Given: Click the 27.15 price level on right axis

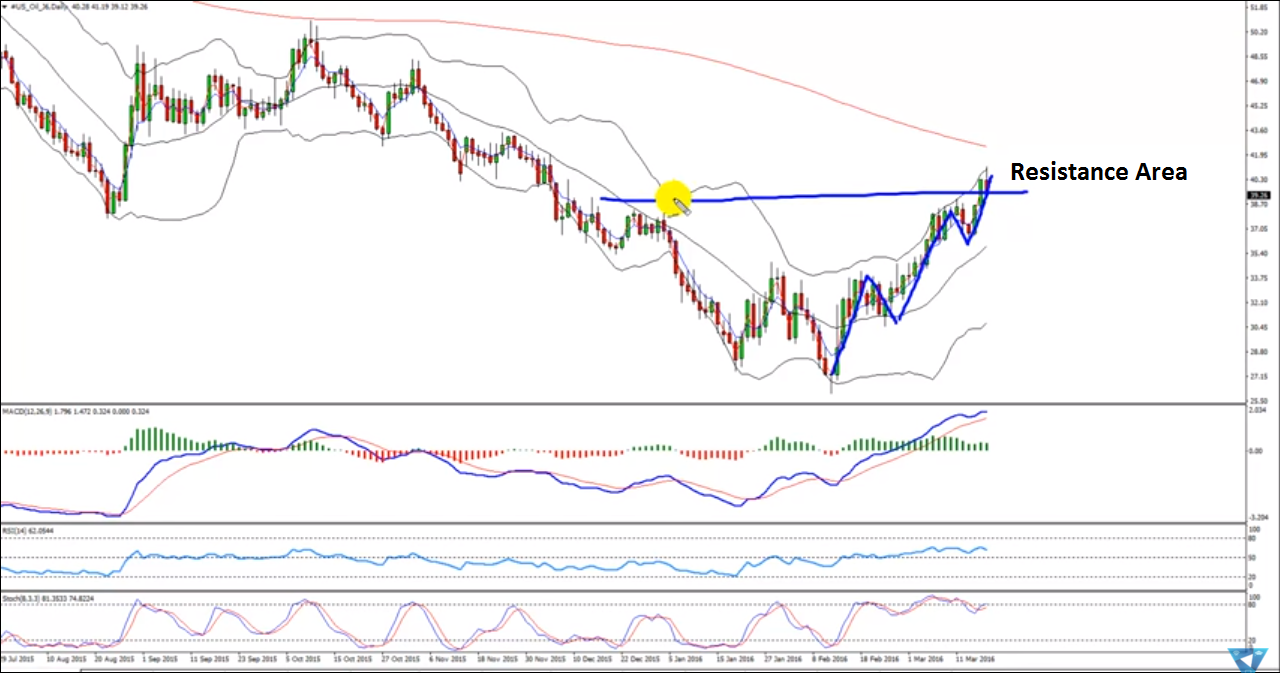Looking at the screenshot, I should (1258, 377).
